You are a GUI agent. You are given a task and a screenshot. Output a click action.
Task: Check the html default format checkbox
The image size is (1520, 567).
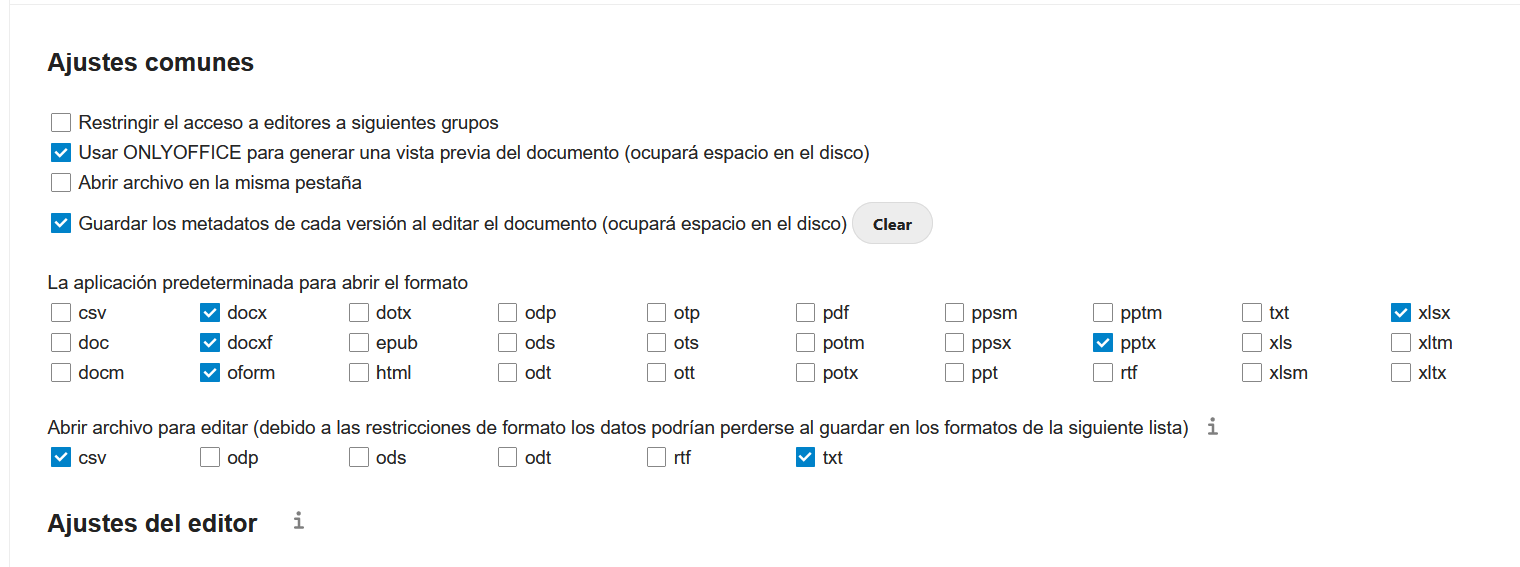click(359, 373)
